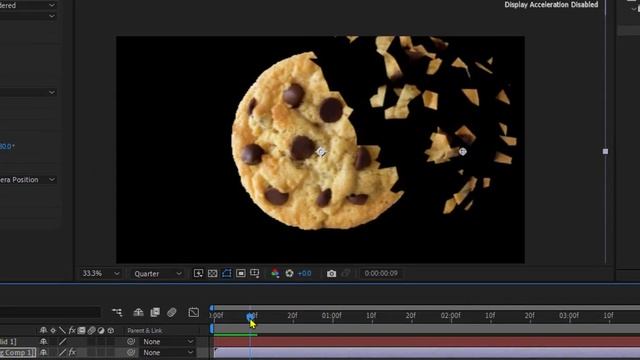Select the Comp 1 layer name

click(18, 353)
